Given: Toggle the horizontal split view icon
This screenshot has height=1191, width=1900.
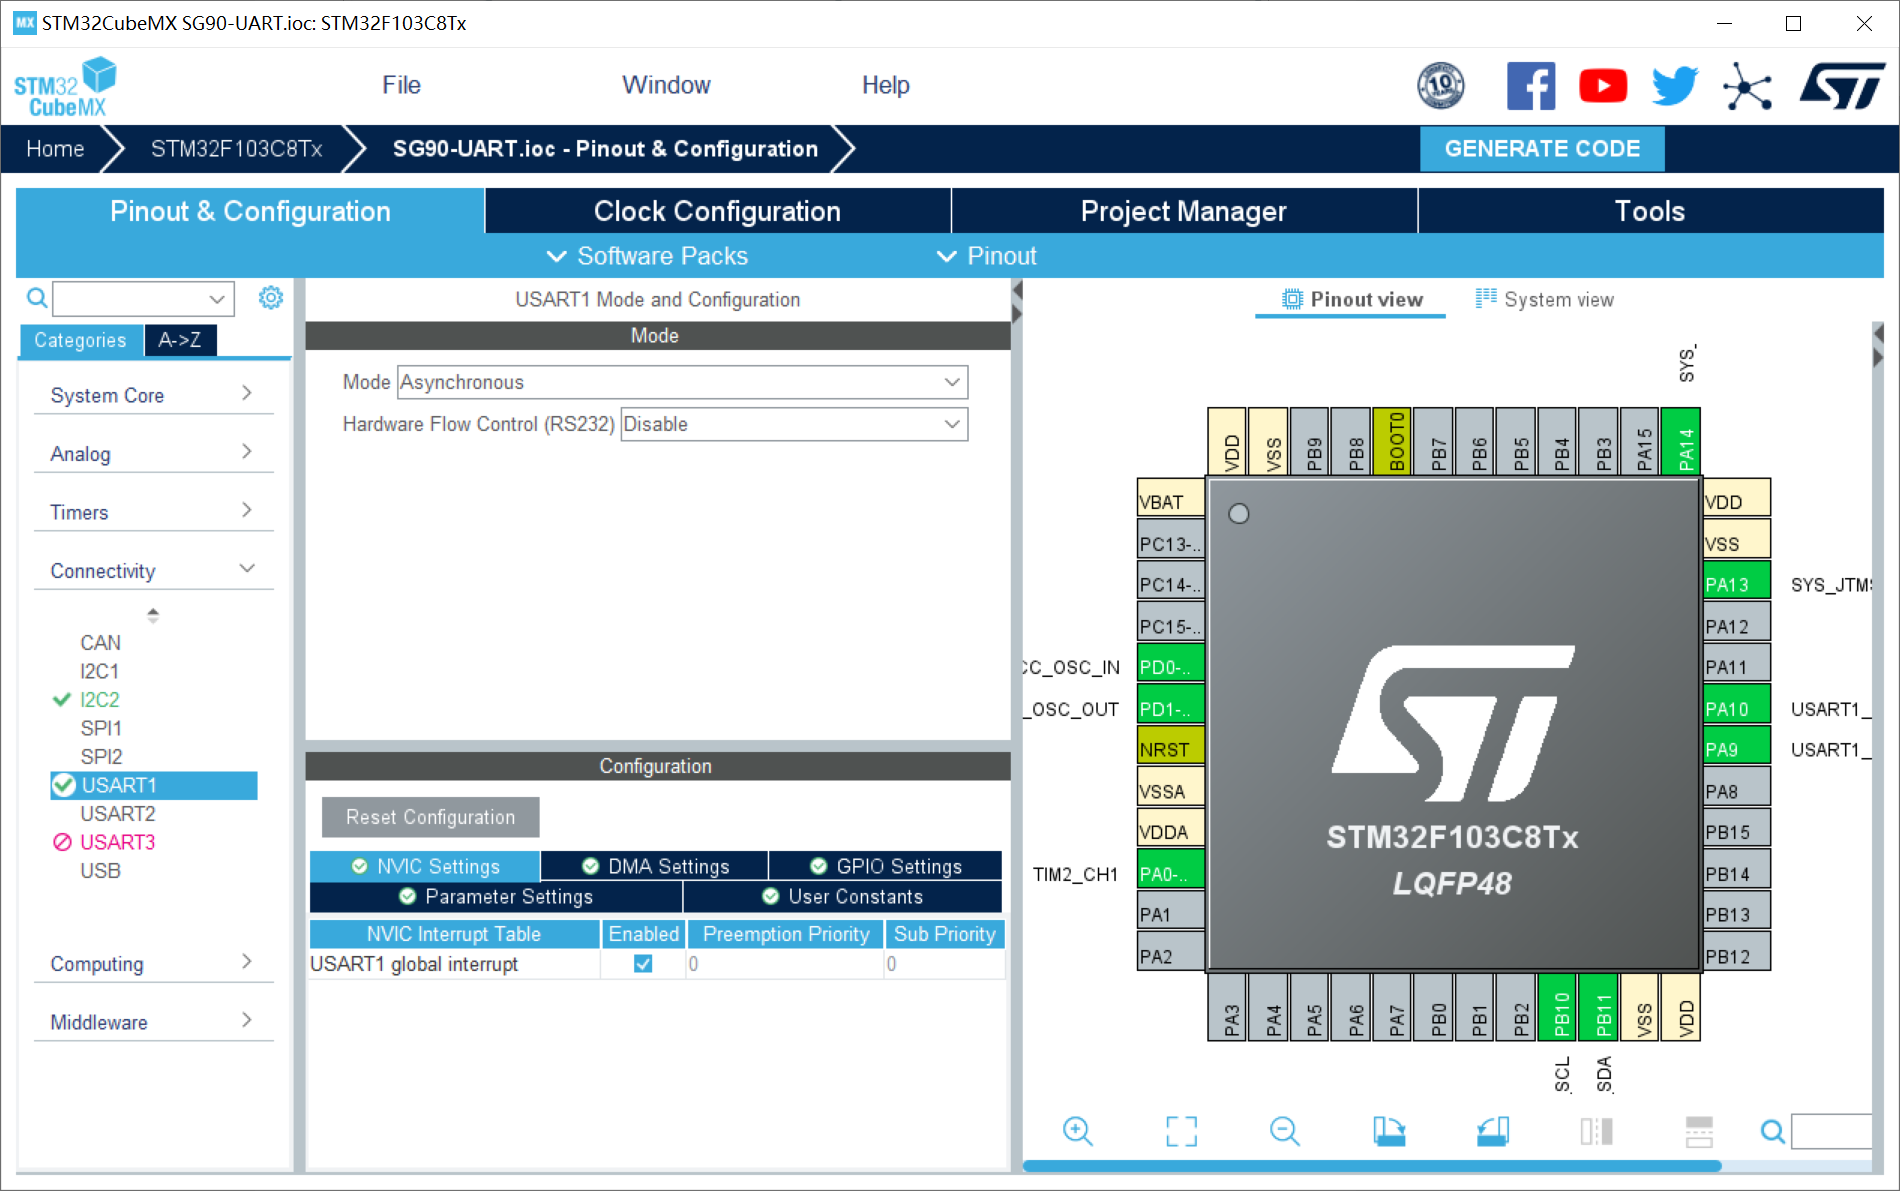Looking at the screenshot, I should tap(1699, 1131).
